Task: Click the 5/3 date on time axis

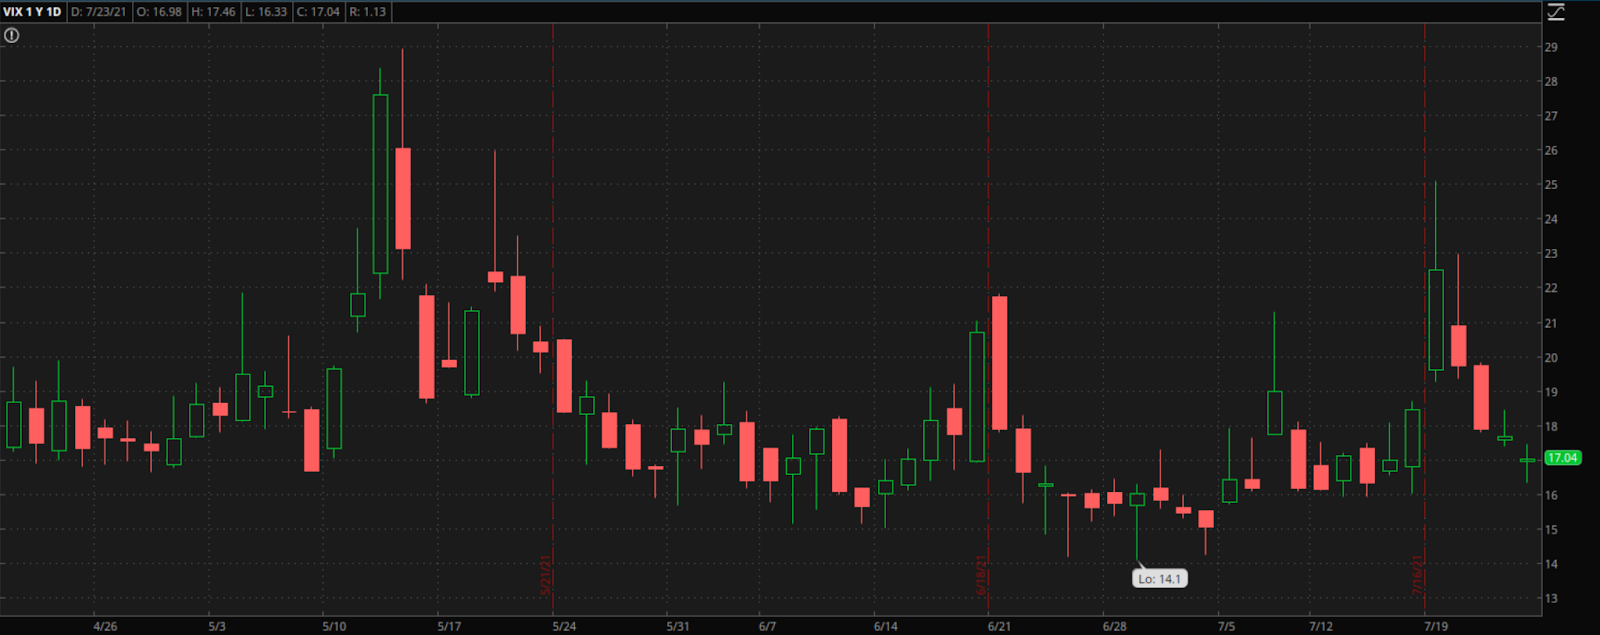Action: 217,627
